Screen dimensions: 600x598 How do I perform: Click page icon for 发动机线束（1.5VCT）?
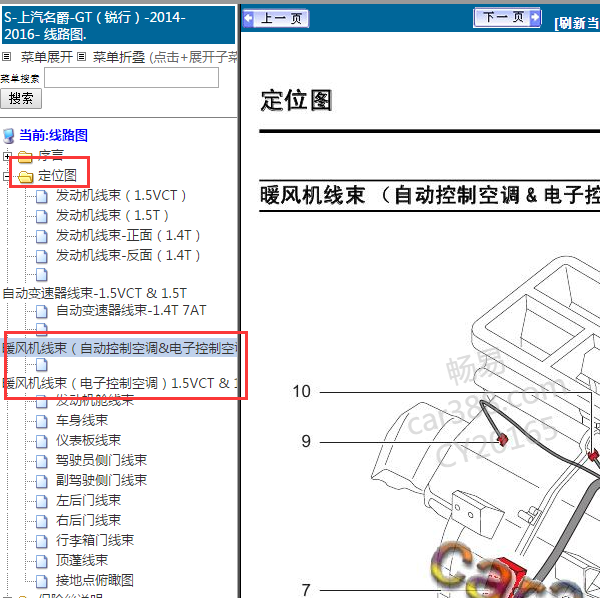click(x=41, y=196)
